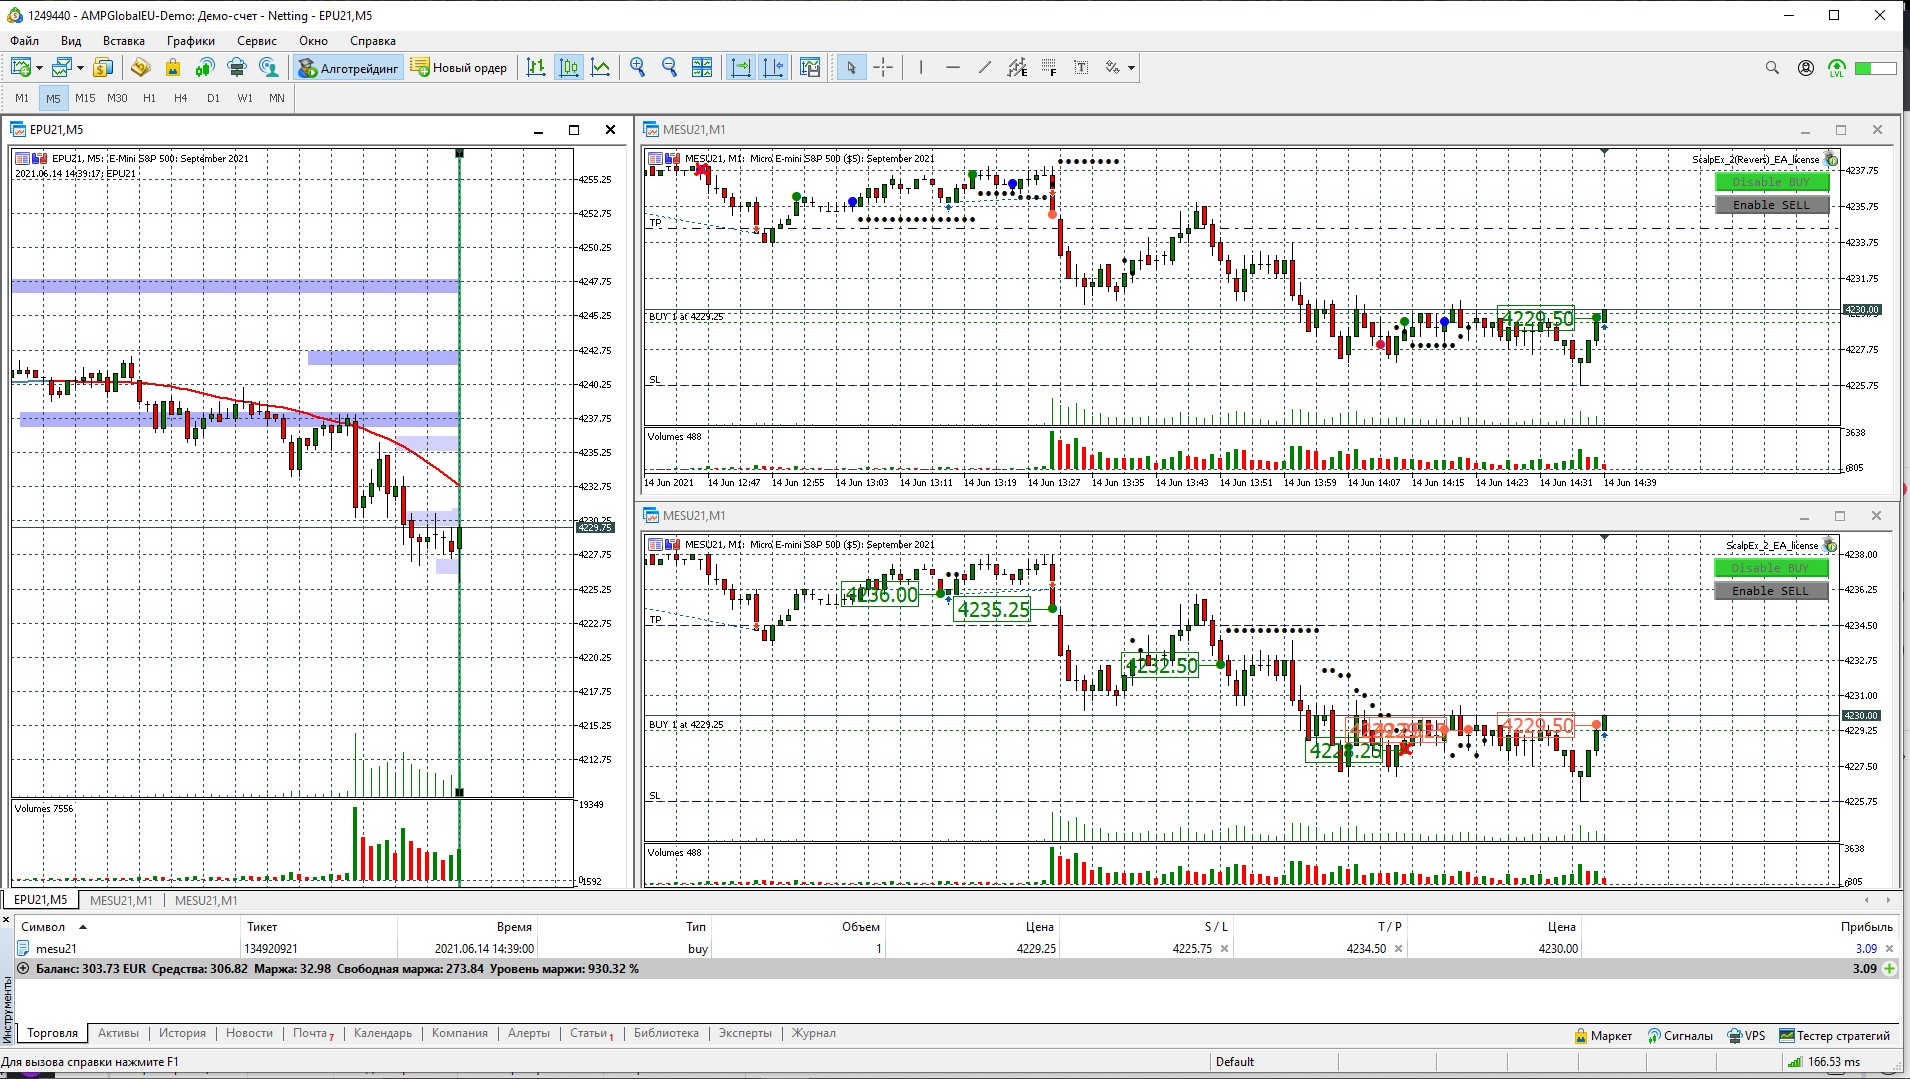Screen dimensions: 1910x1079
Task: Toggle chart auto-scroll to latest bar
Action: [x=741, y=68]
